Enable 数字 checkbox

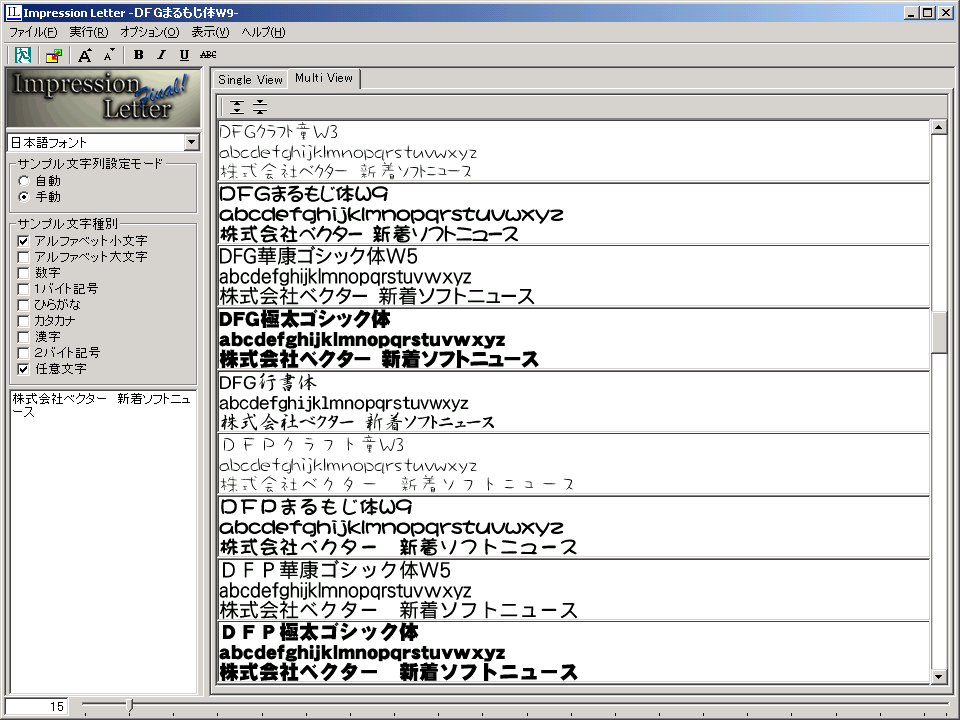(x=23, y=272)
